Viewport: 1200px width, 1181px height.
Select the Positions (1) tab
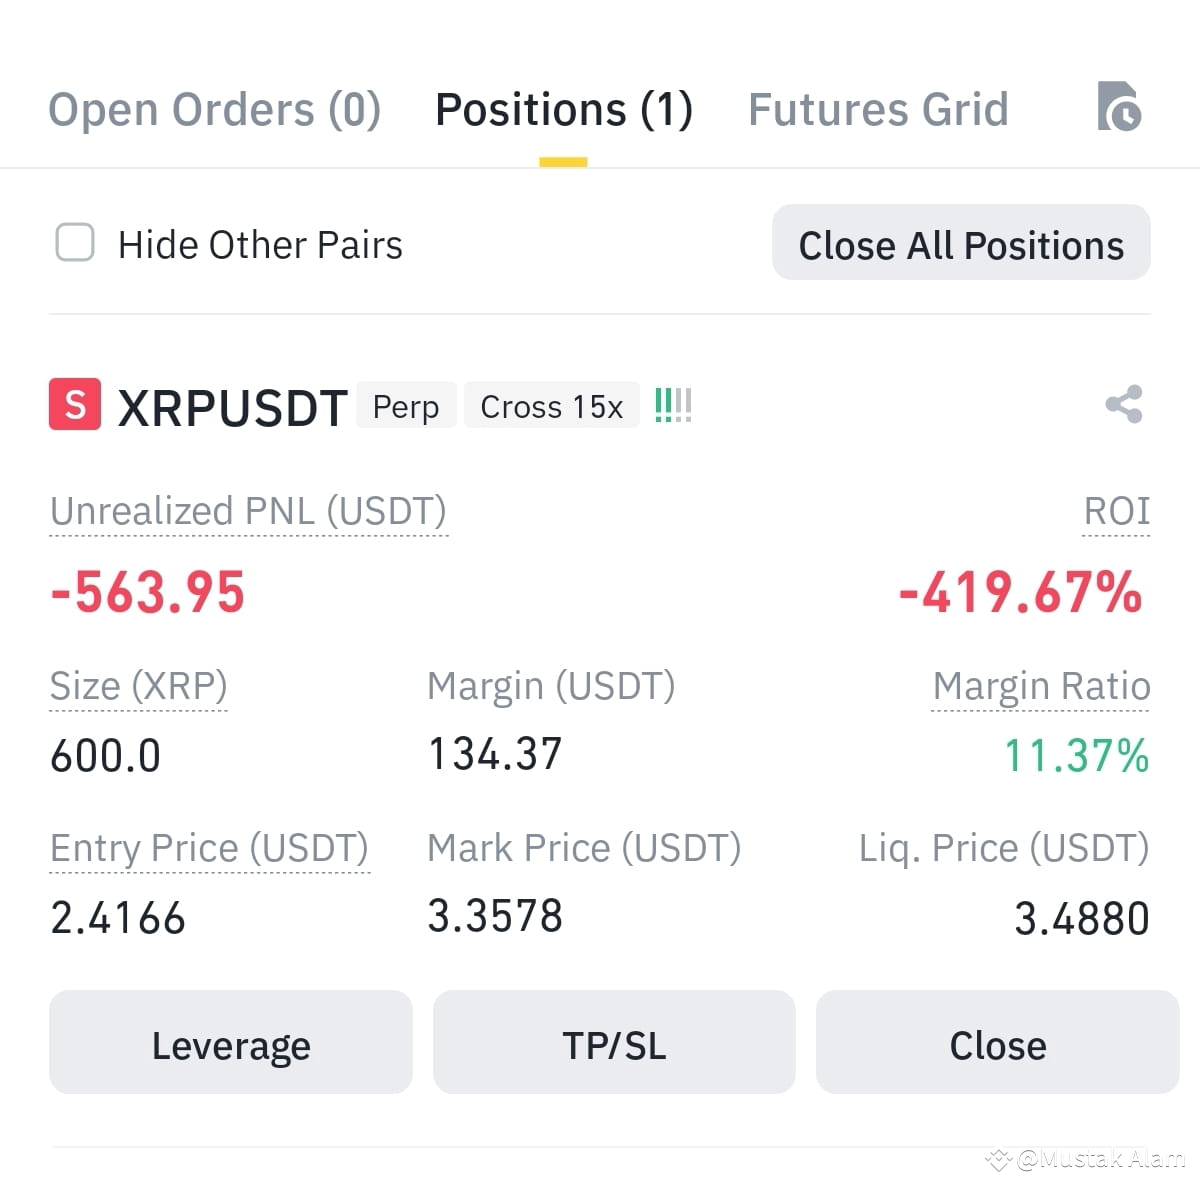(564, 109)
